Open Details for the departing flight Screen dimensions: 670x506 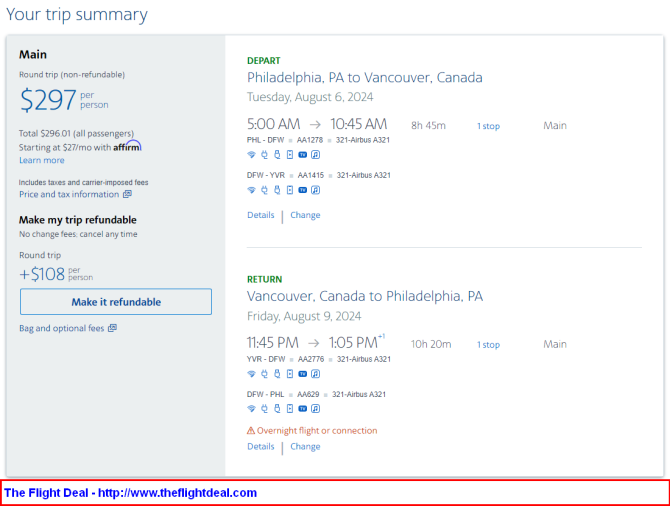[261, 215]
